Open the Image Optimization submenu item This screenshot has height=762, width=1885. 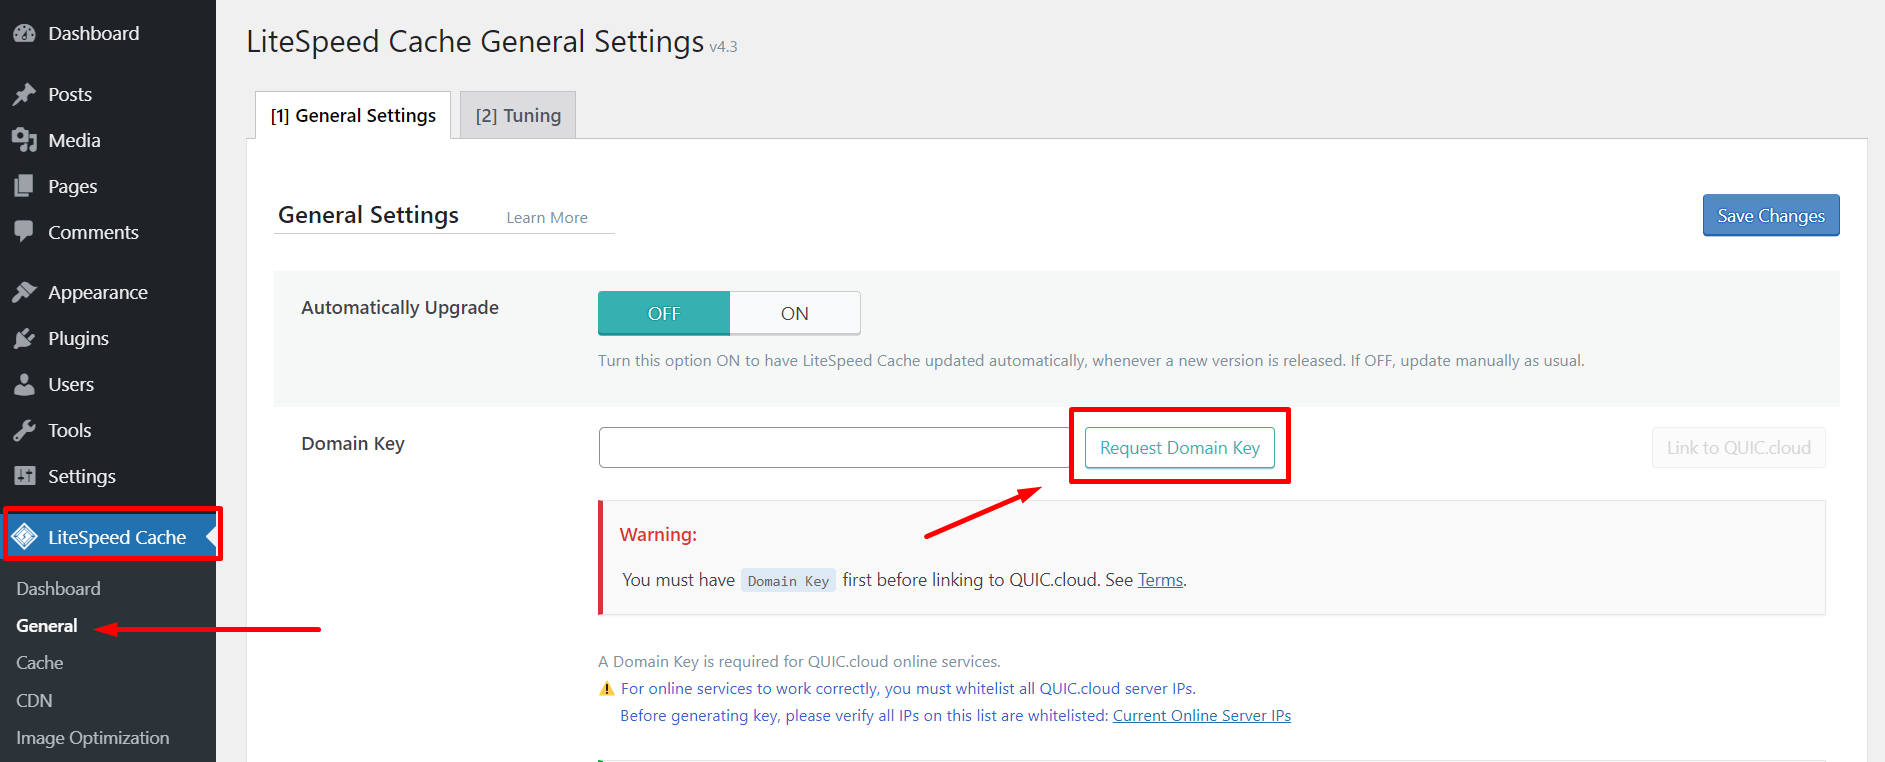click(x=92, y=737)
